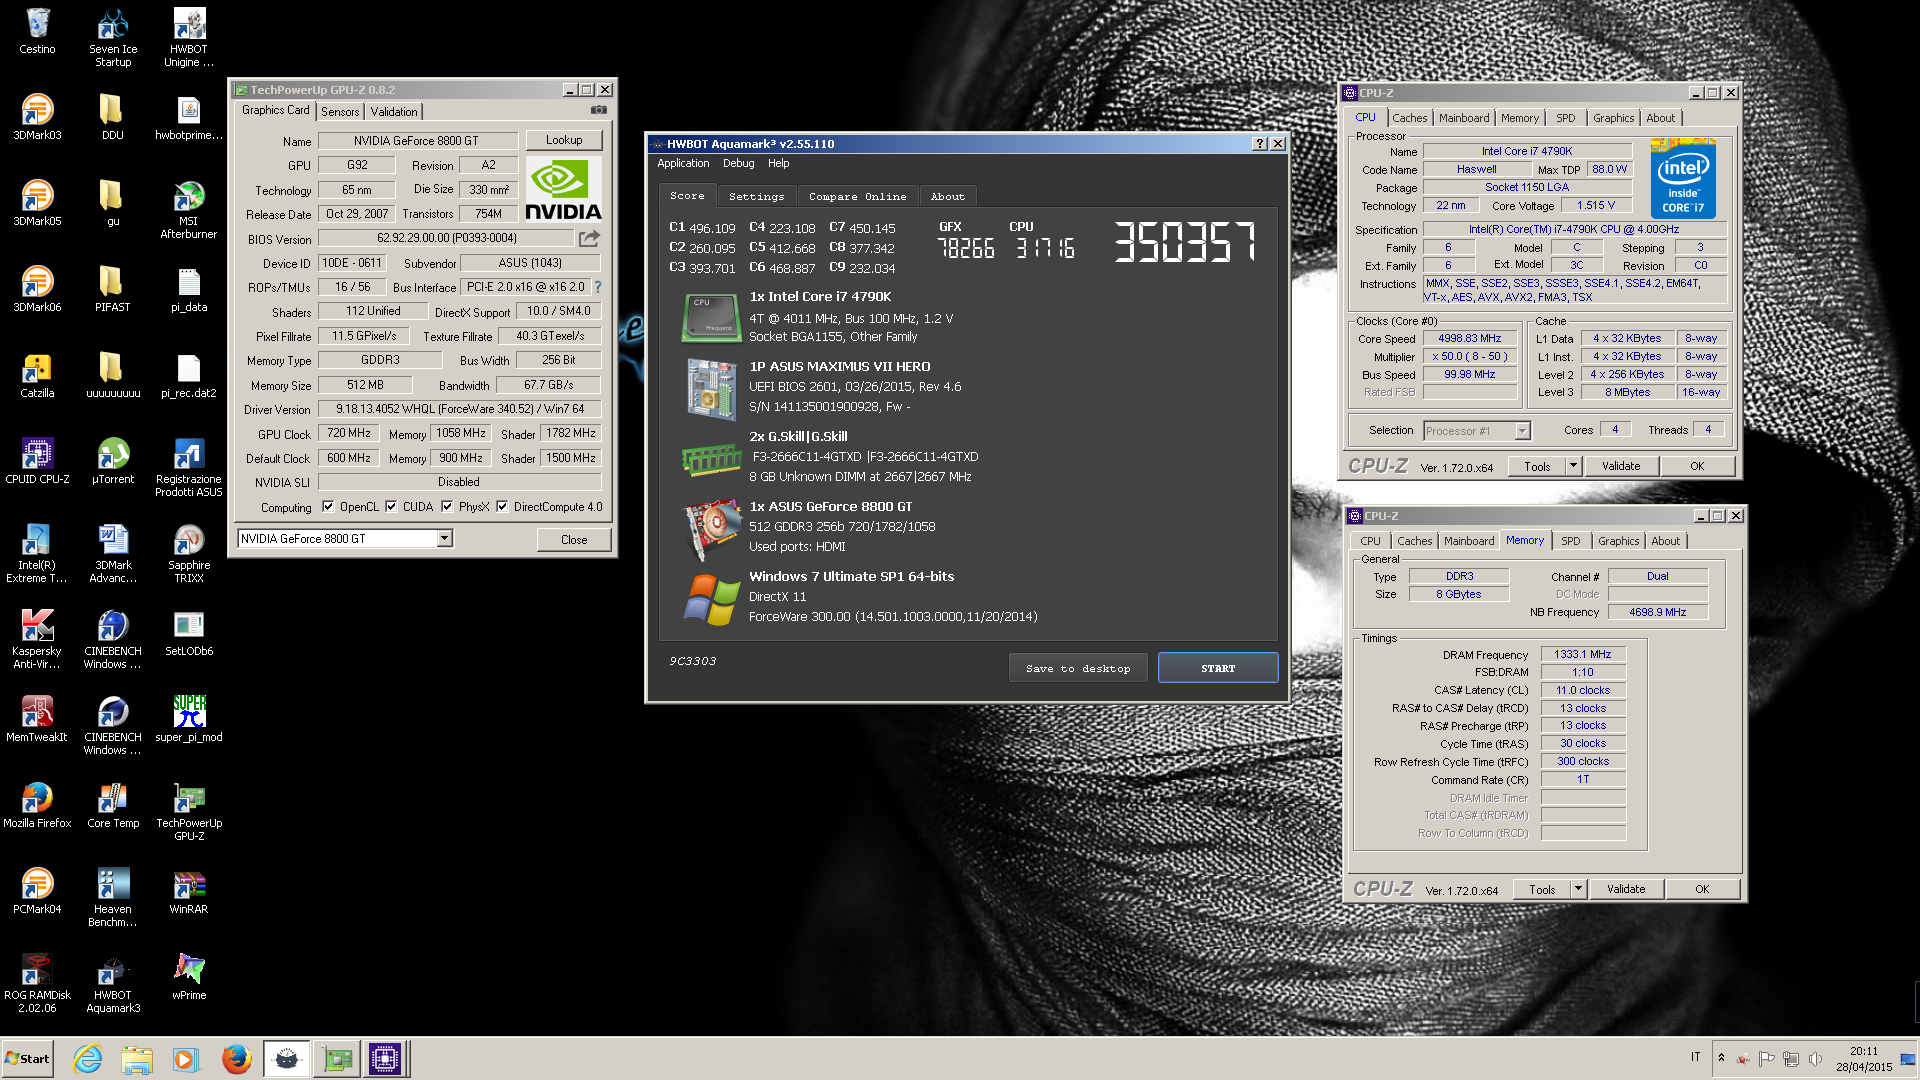
Task: Switch to Aquamark Settings tab
Action: click(756, 197)
